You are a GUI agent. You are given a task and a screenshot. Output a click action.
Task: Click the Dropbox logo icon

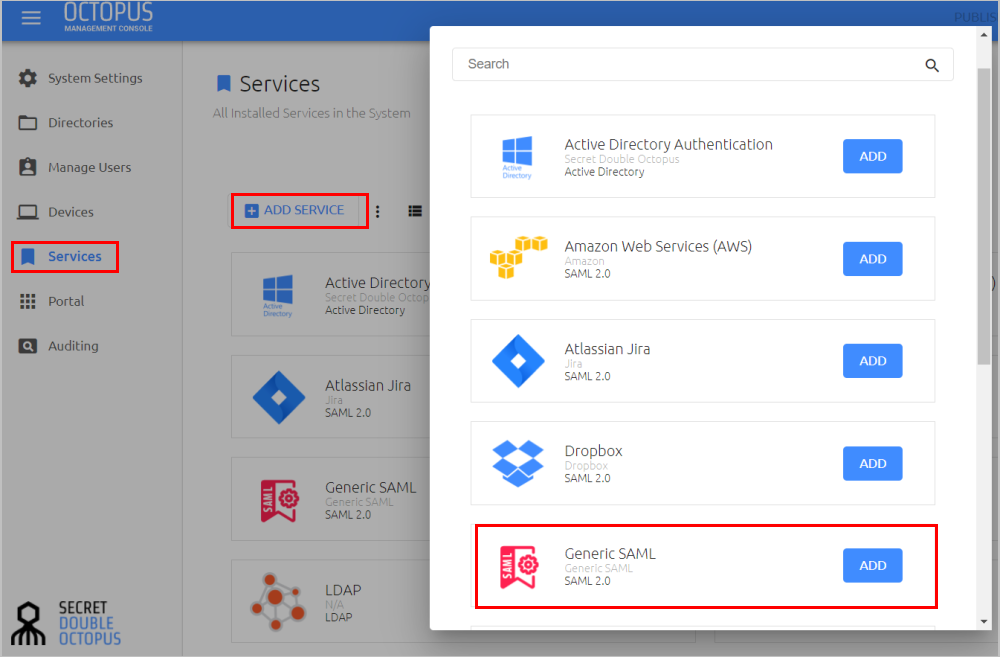pyautogui.click(x=518, y=464)
